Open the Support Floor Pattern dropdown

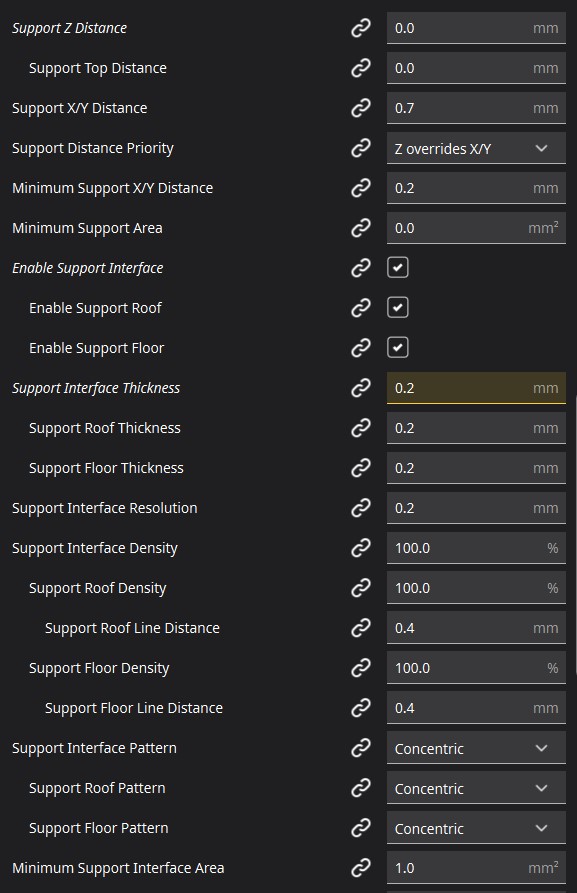475,828
